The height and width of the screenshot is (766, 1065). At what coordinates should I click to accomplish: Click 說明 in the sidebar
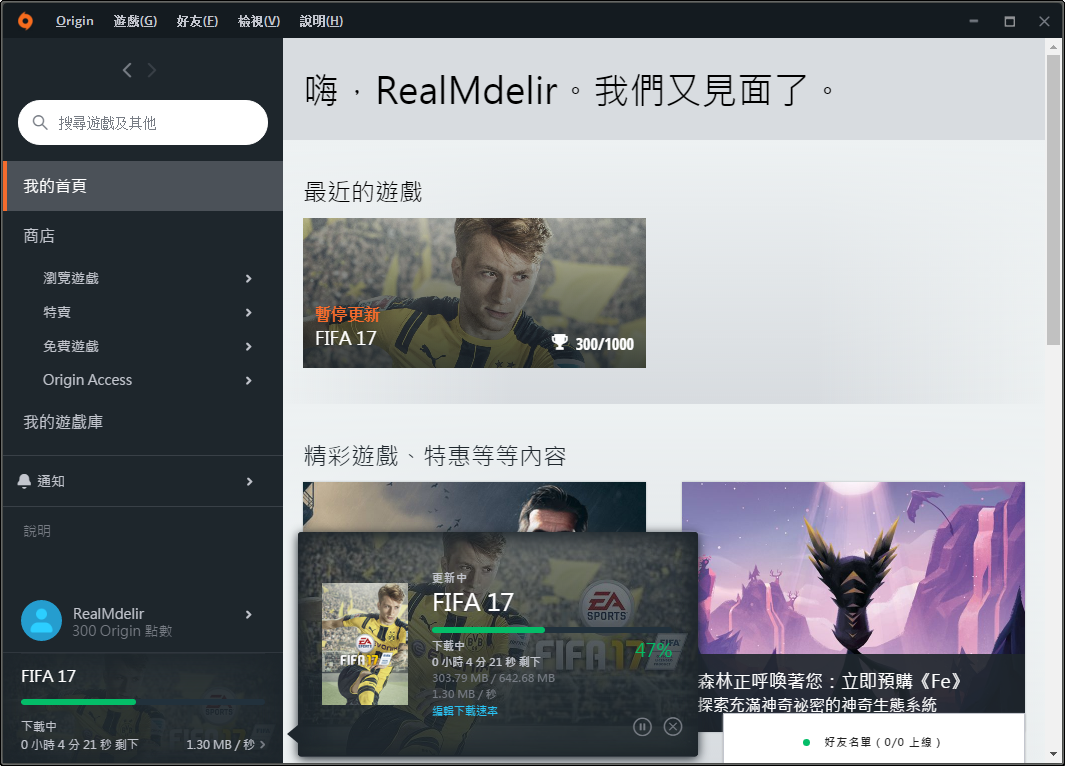[x=37, y=530]
